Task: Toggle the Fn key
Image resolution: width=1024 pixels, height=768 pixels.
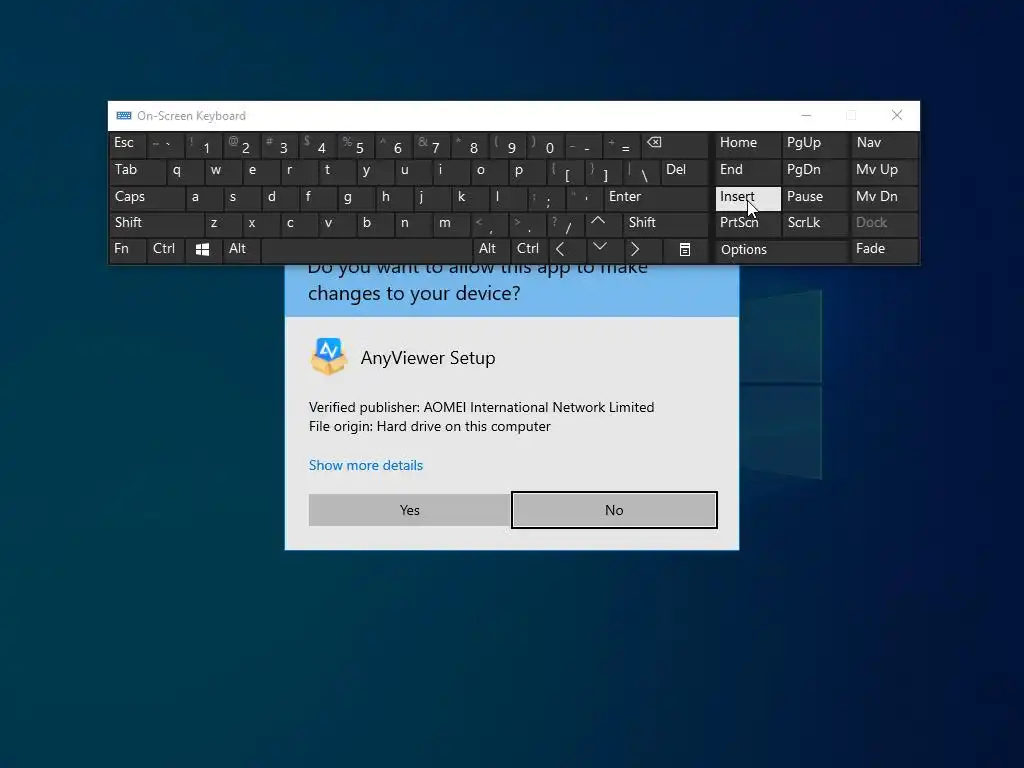Action: (127, 249)
